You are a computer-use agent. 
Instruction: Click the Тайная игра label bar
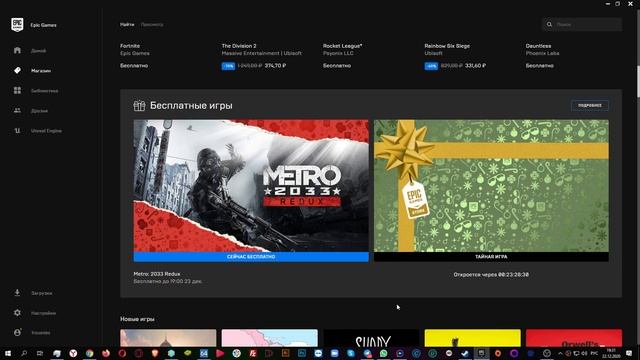click(491, 257)
